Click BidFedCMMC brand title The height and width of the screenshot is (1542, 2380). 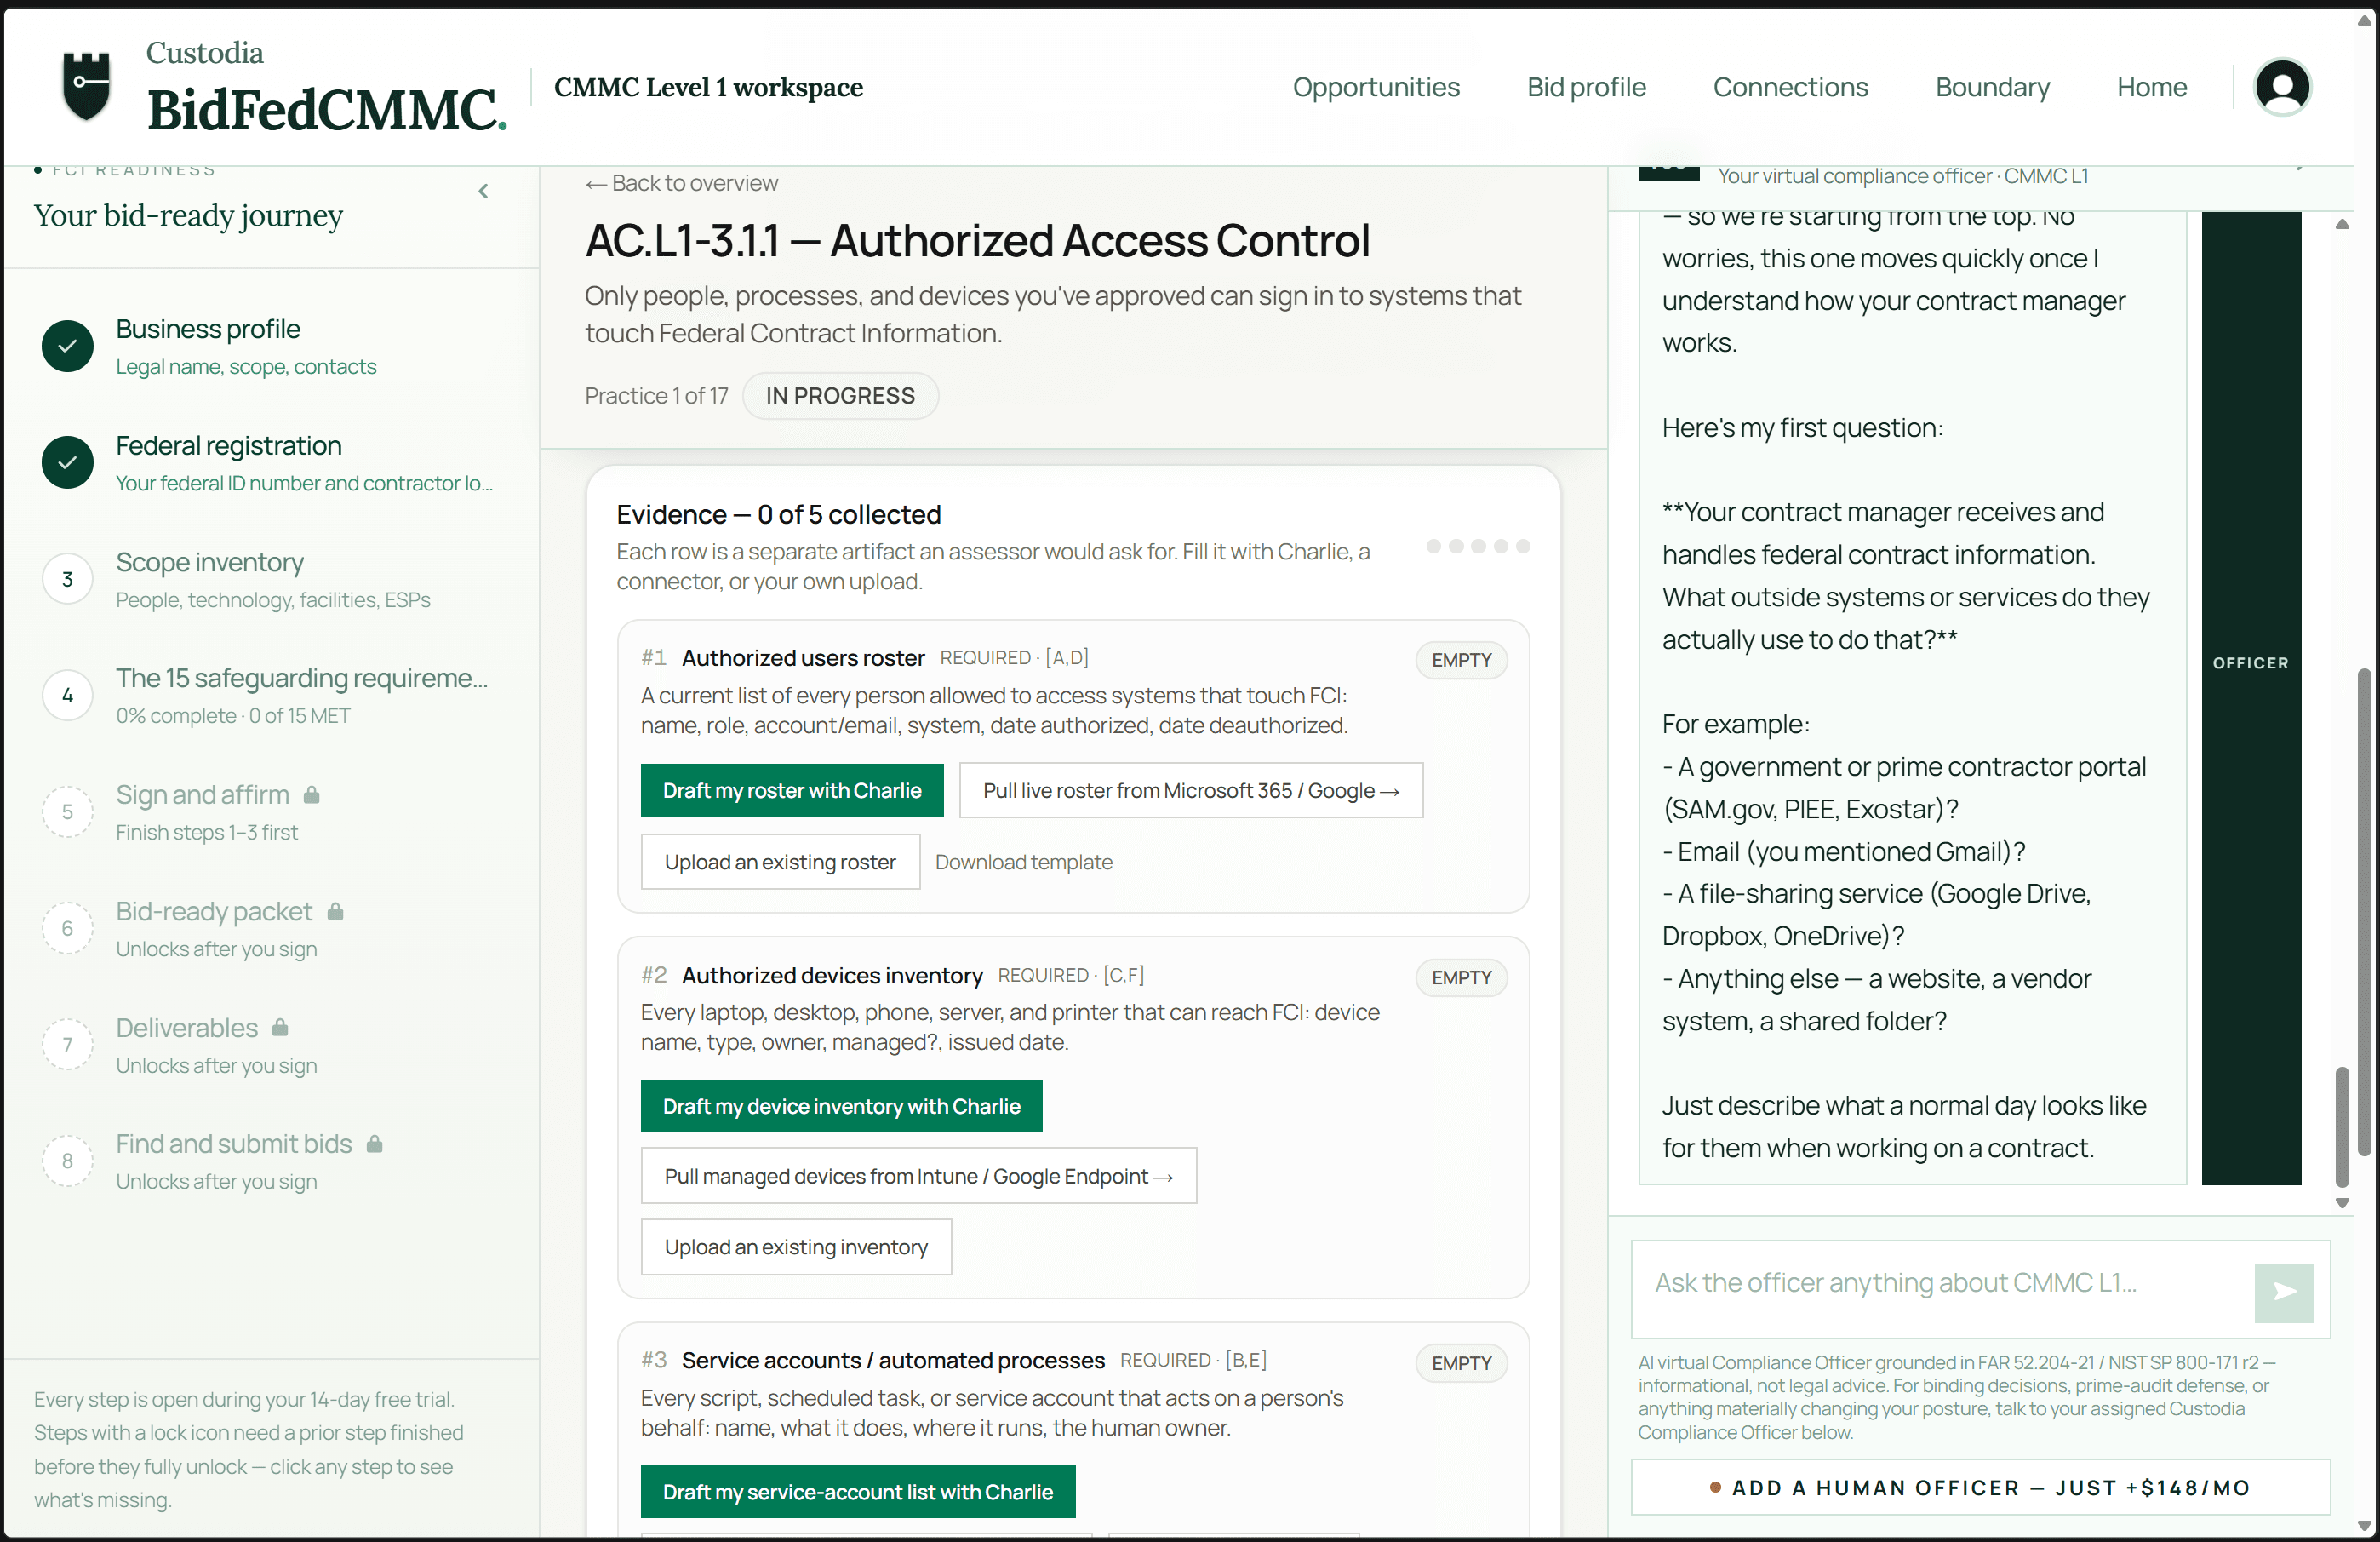pyautogui.click(x=327, y=109)
